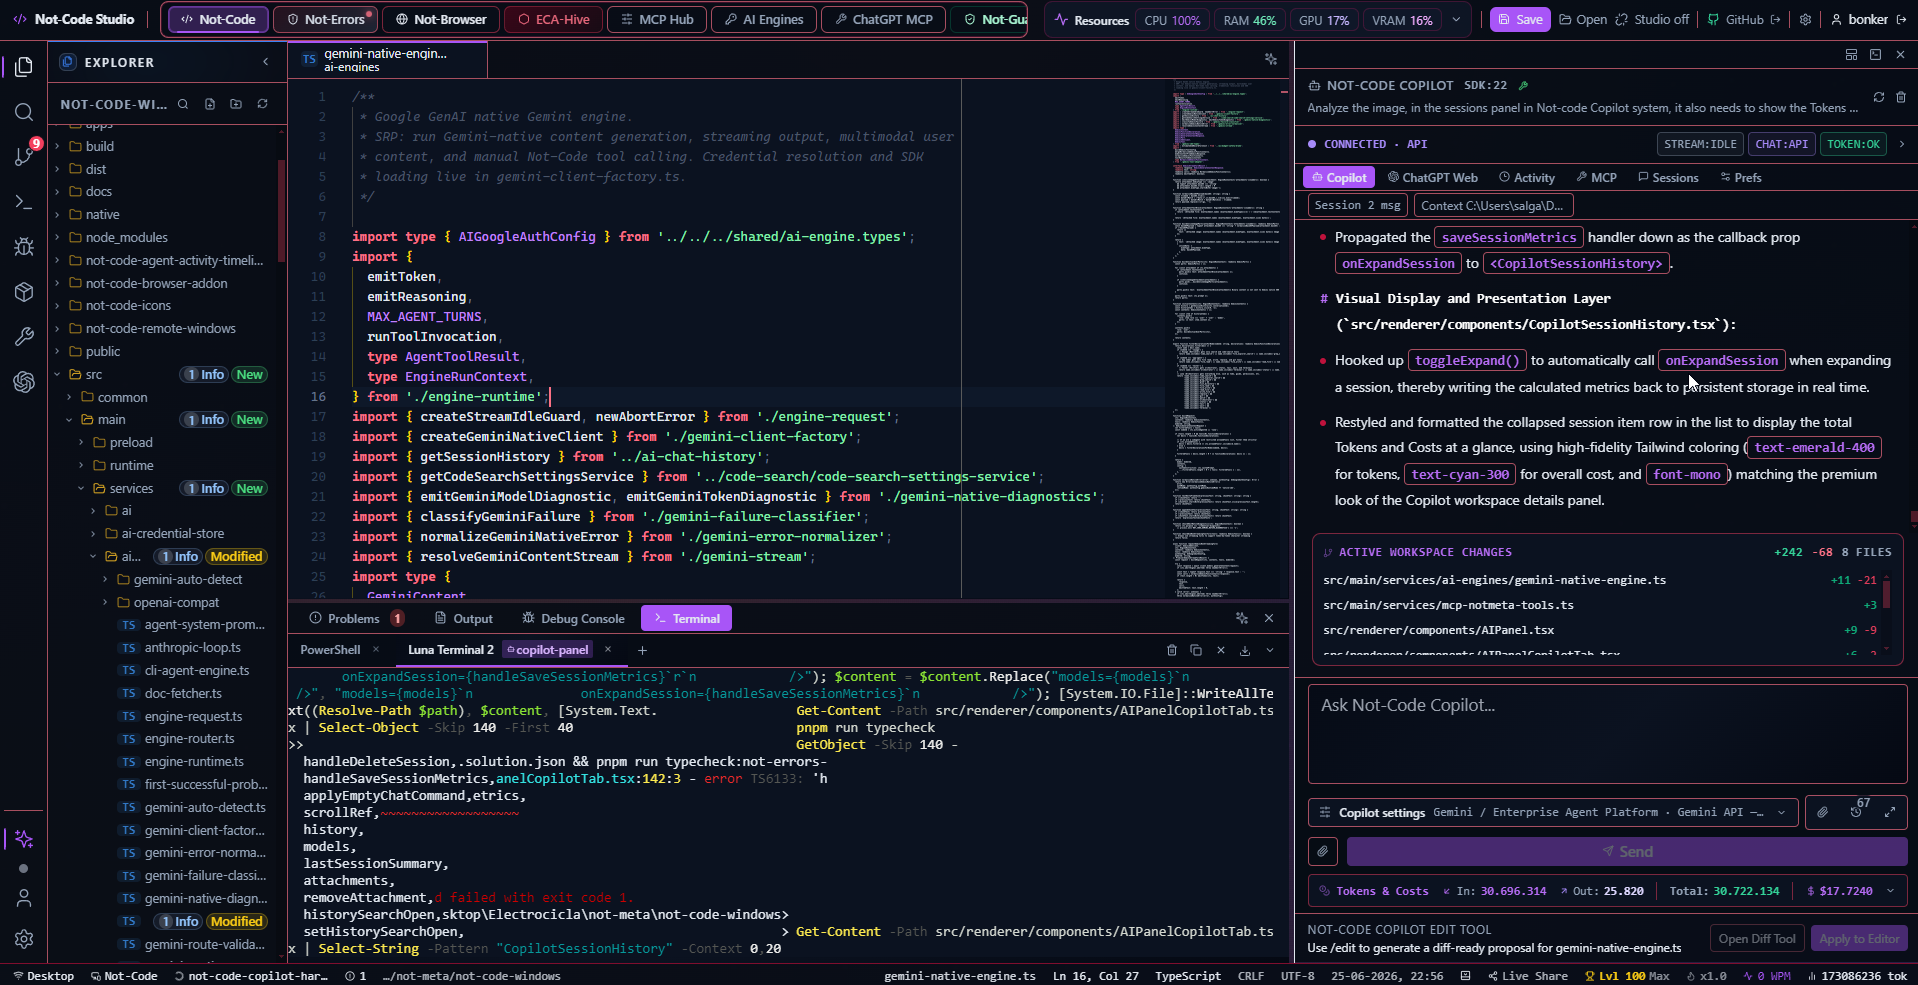The height and width of the screenshot is (985, 1918).
Task: Expand the build folder in explorer
Action: (57, 146)
